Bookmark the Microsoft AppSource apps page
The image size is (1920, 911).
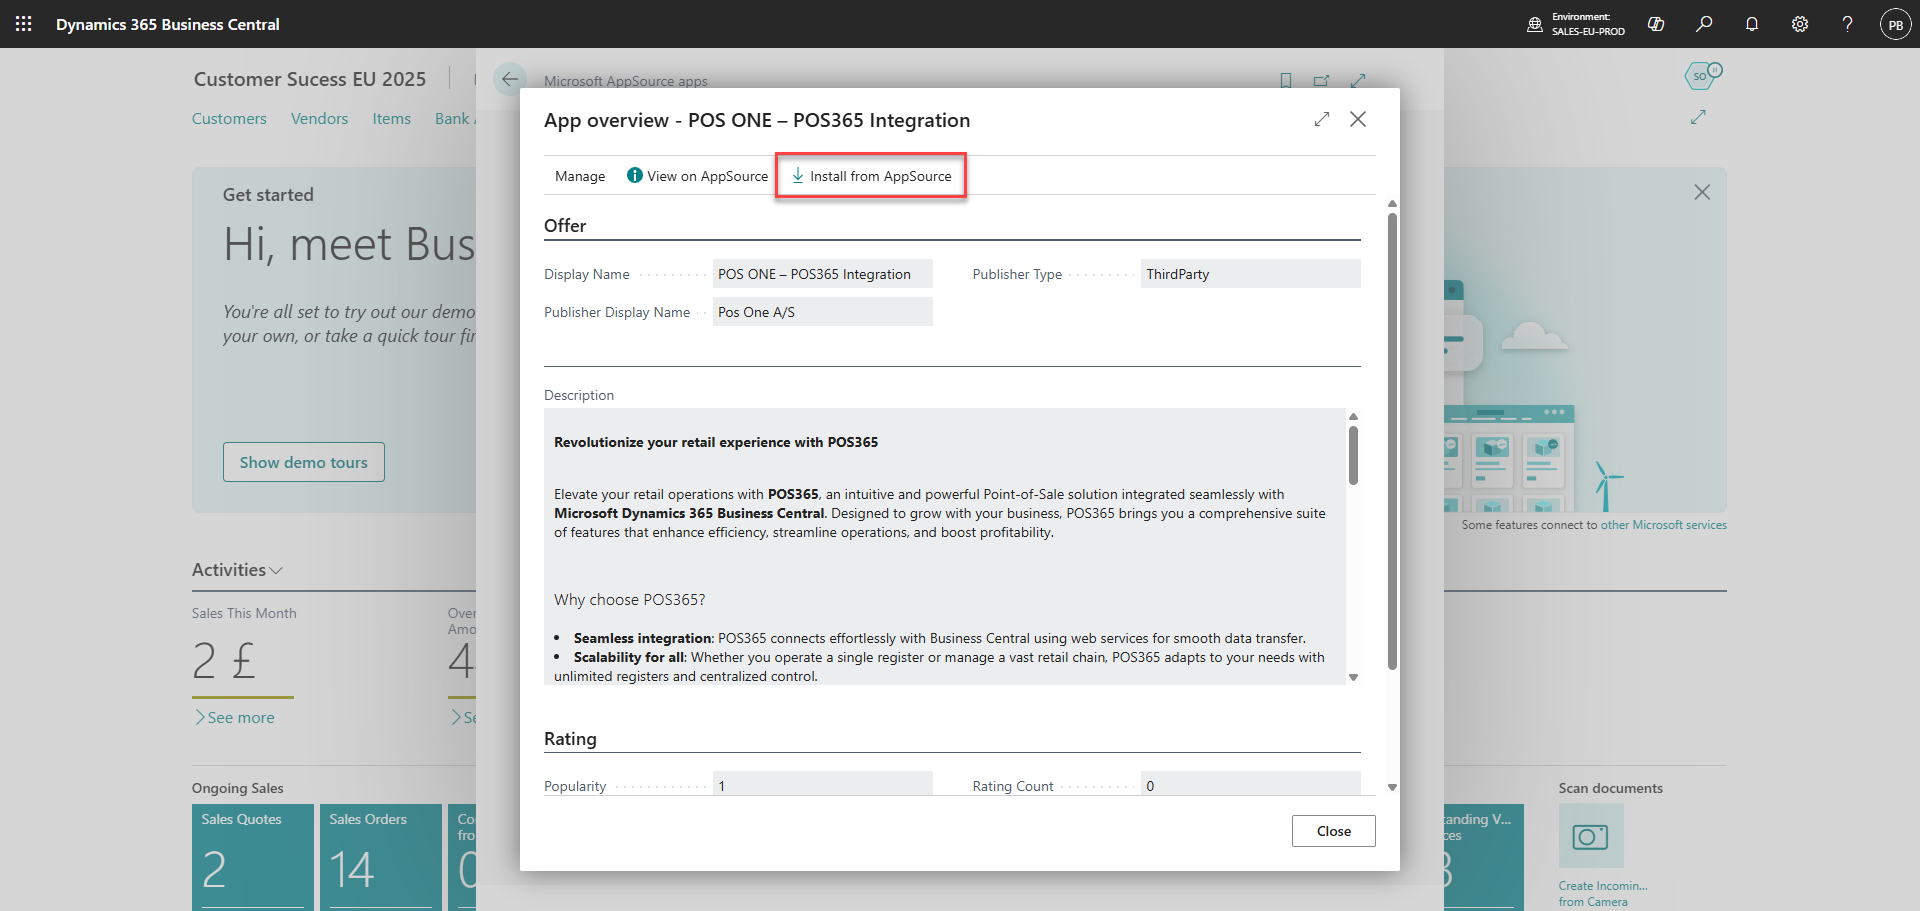click(1286, 80)
